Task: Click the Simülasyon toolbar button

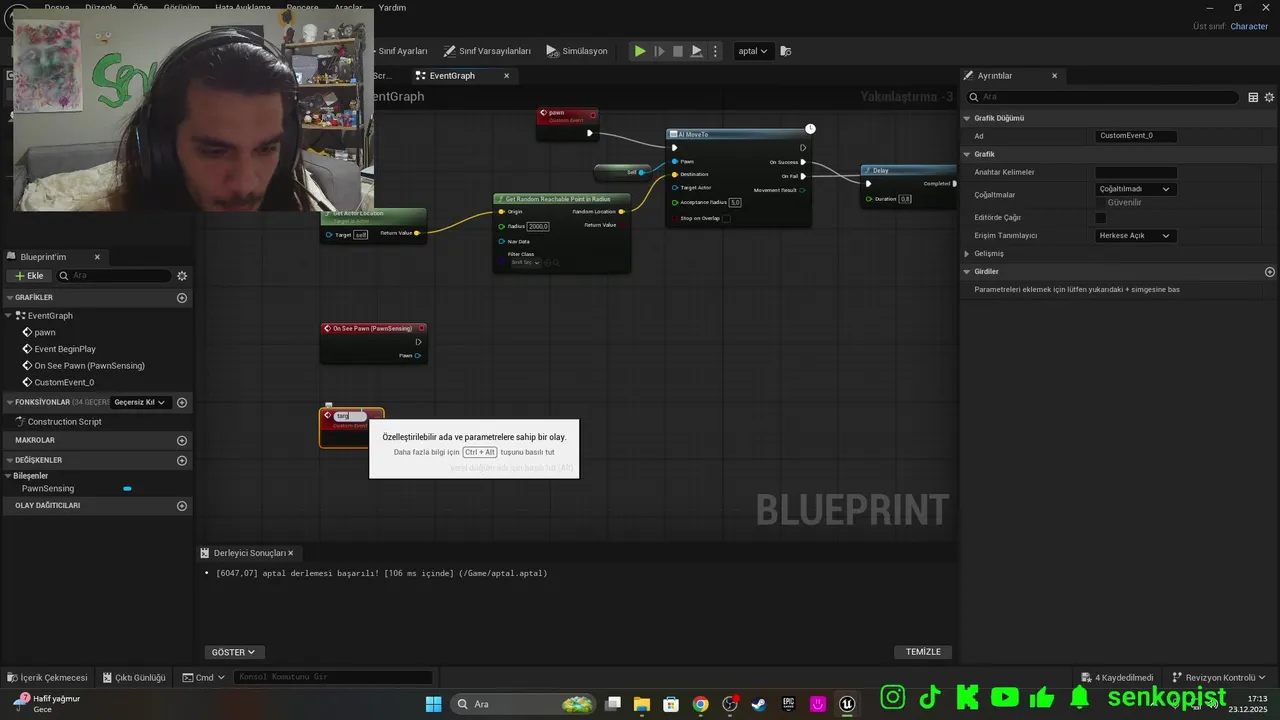Action: coord(577,51)
